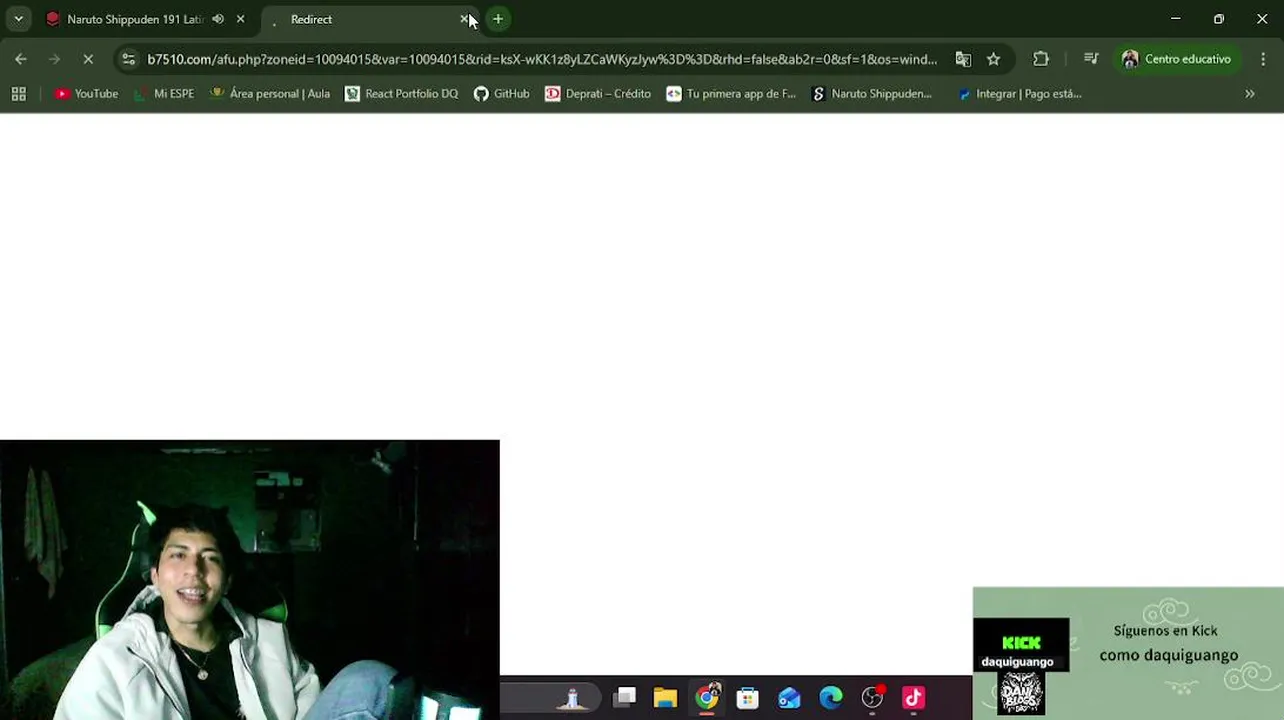Open the Extensions puzzle icon
Screen dimensions: 1284x720
tap(1041, 59)
